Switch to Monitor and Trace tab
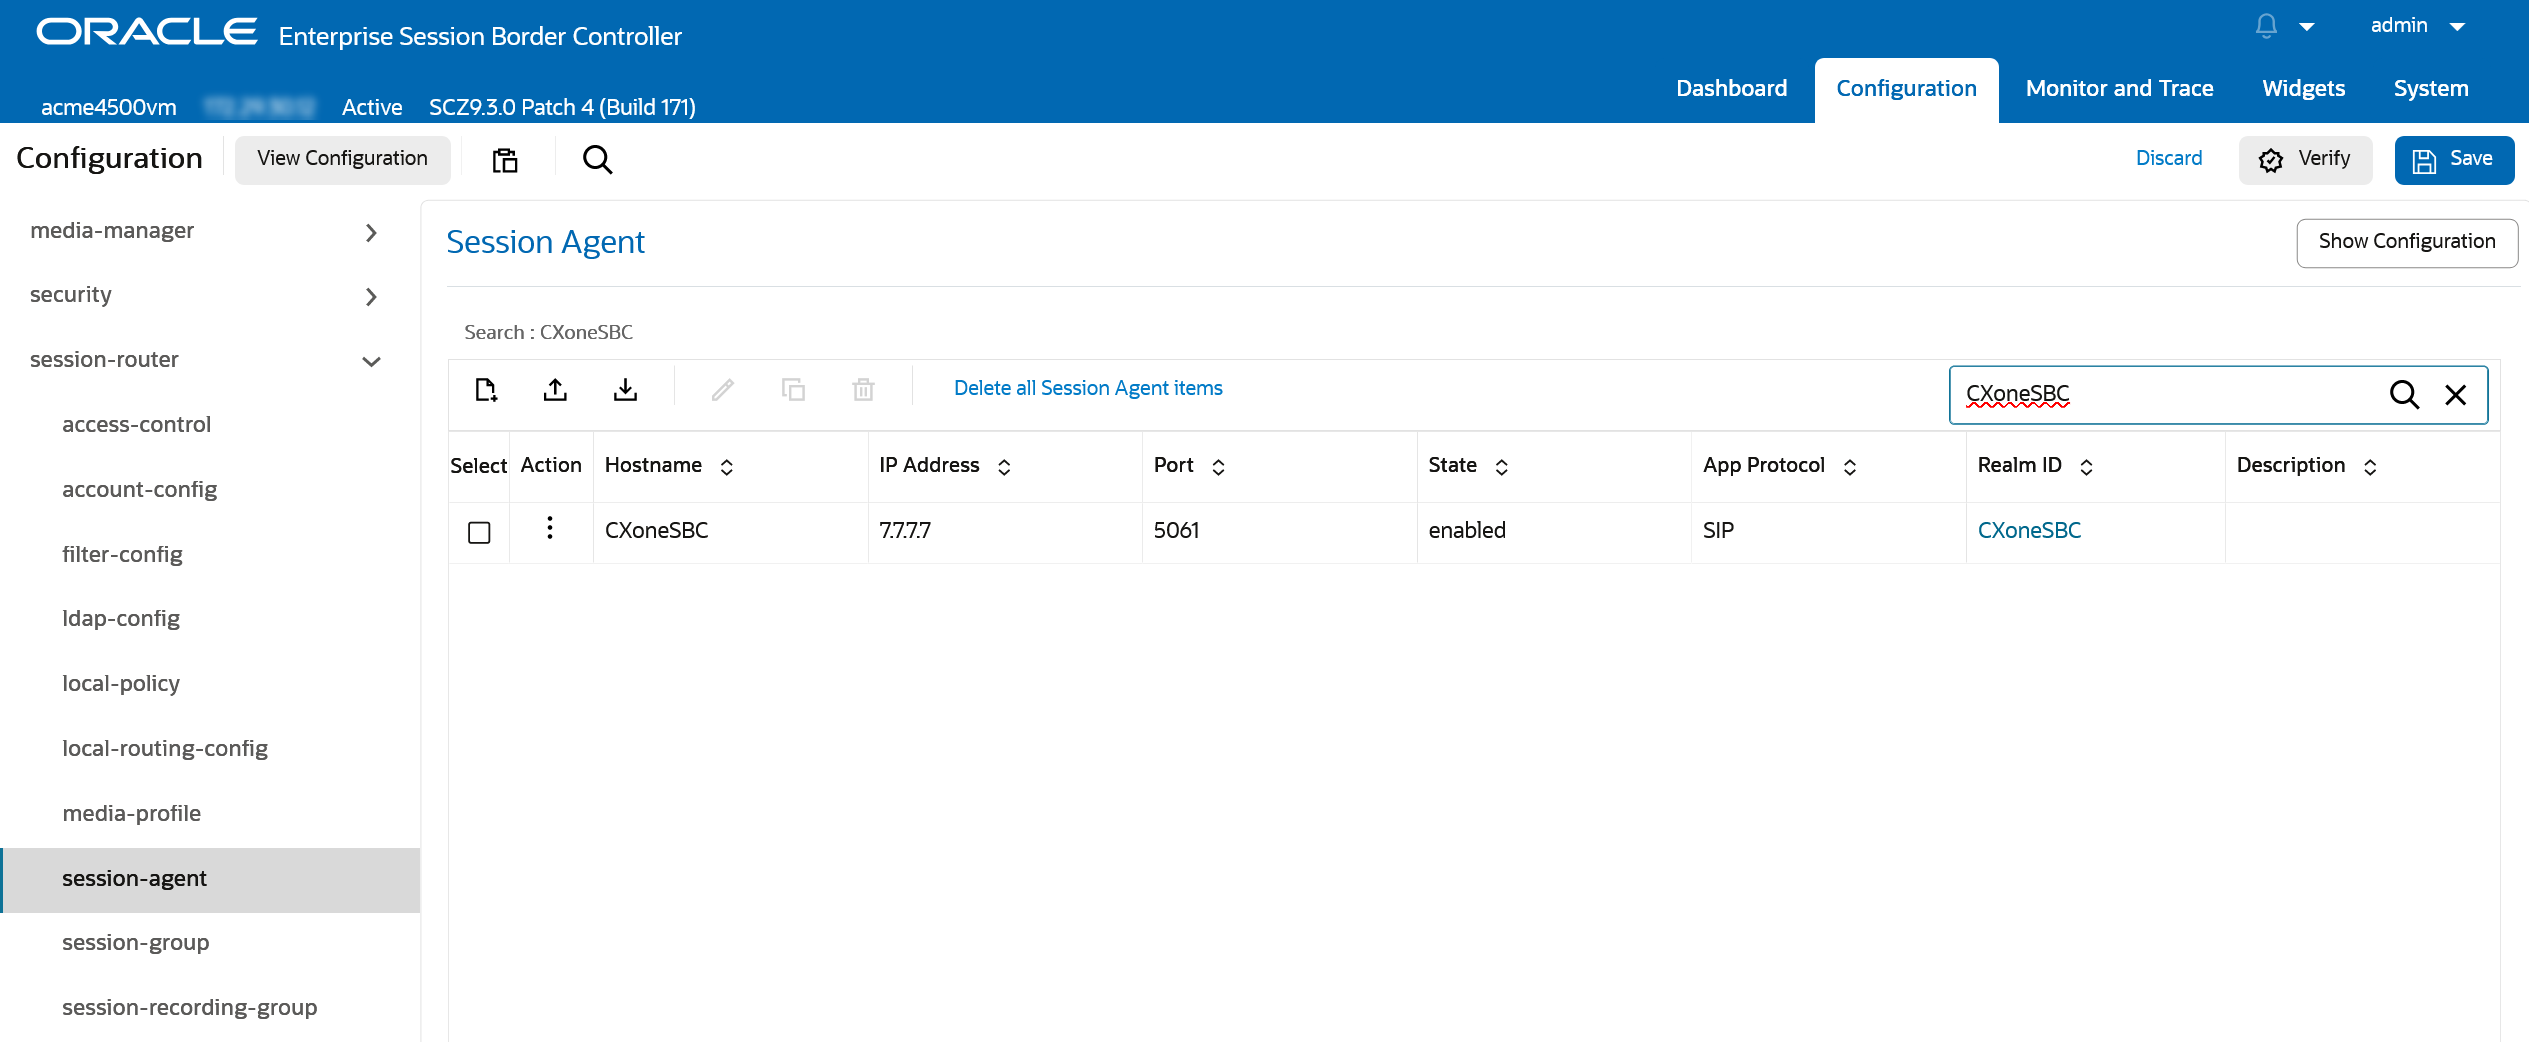The width and height of the screenshot is (2529, 1042). coord(2119,89)
